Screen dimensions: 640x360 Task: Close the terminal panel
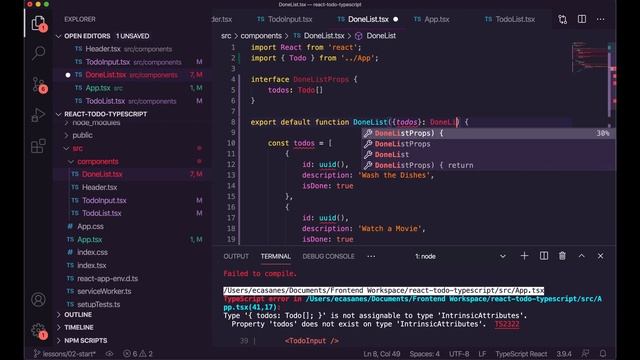click(600, 256)
